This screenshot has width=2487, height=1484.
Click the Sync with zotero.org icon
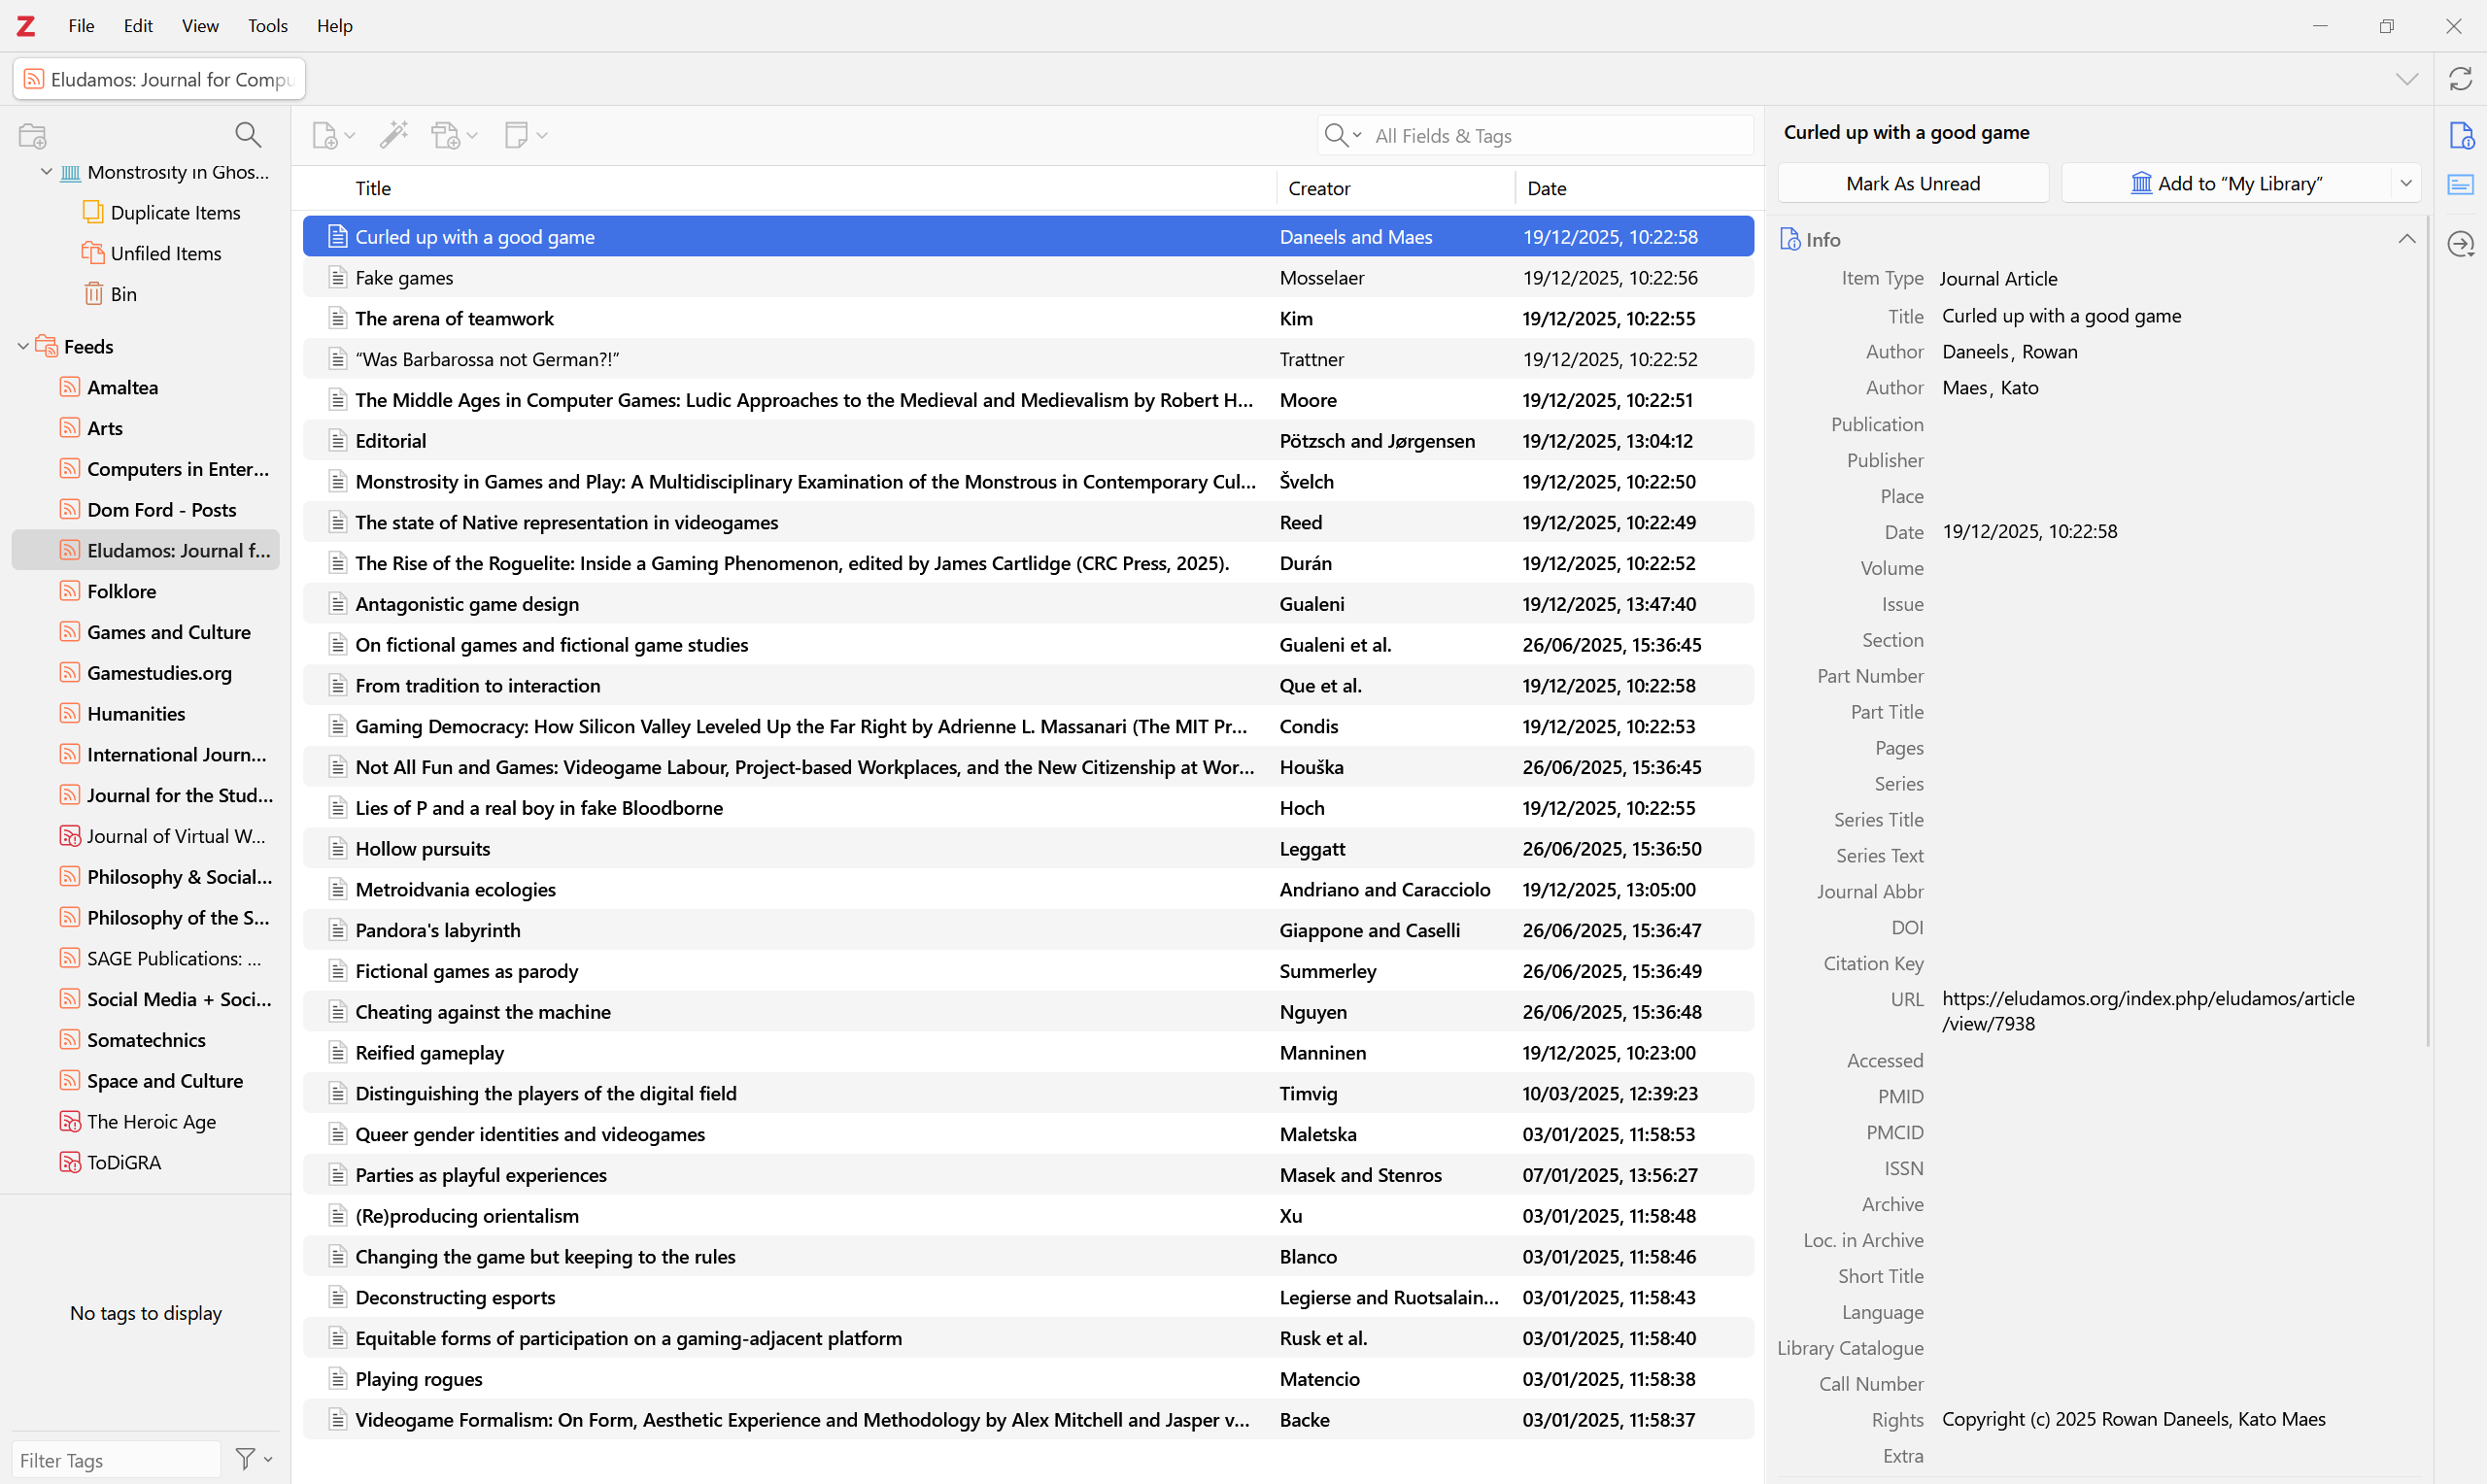pos(2460,79)
